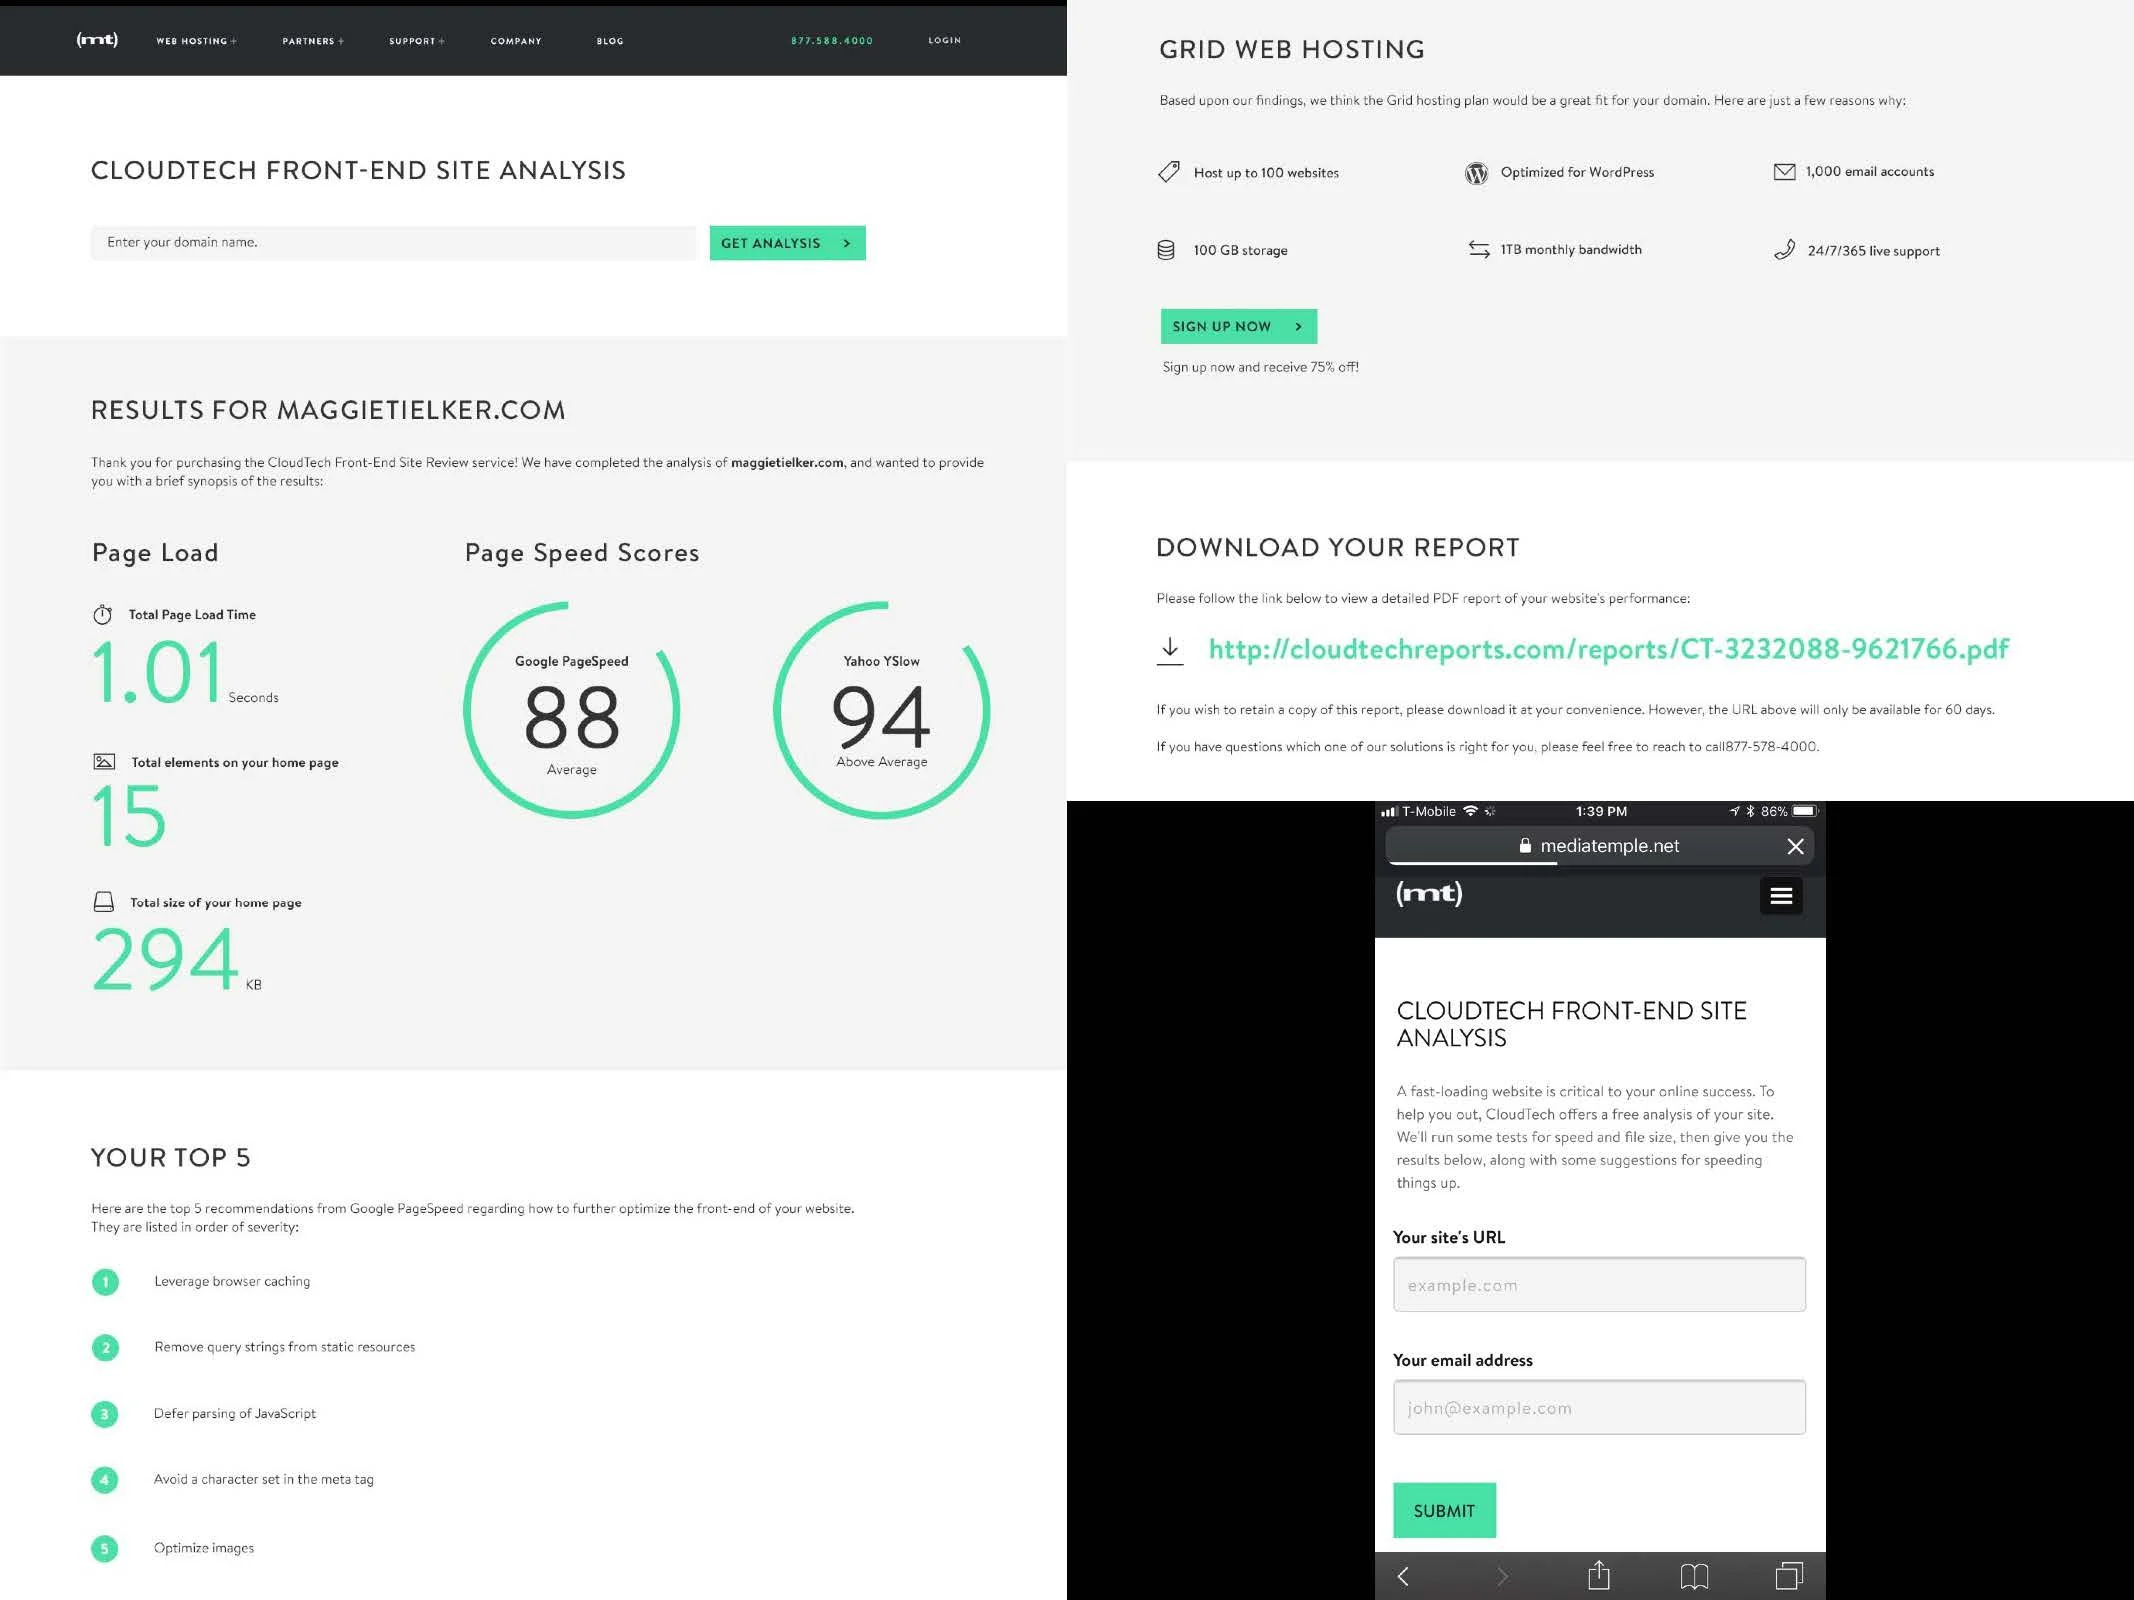
Task: Click the number 5 recommendation badge
Action: coord(105,1549)
